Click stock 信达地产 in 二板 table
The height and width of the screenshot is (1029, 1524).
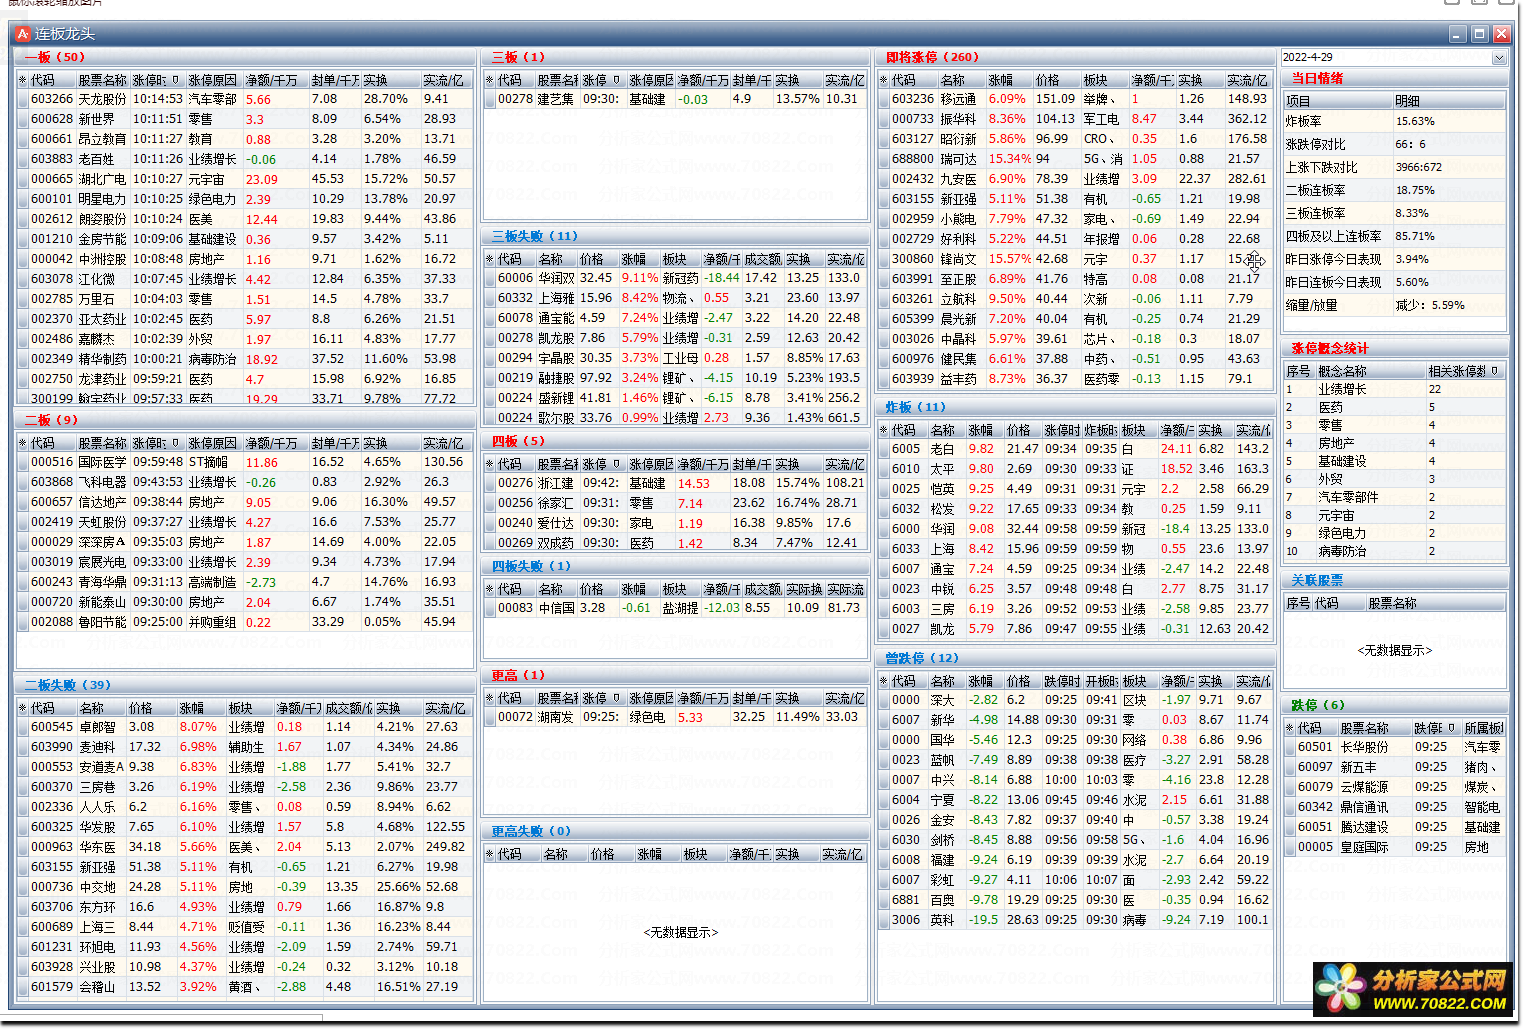pos(103,502)
